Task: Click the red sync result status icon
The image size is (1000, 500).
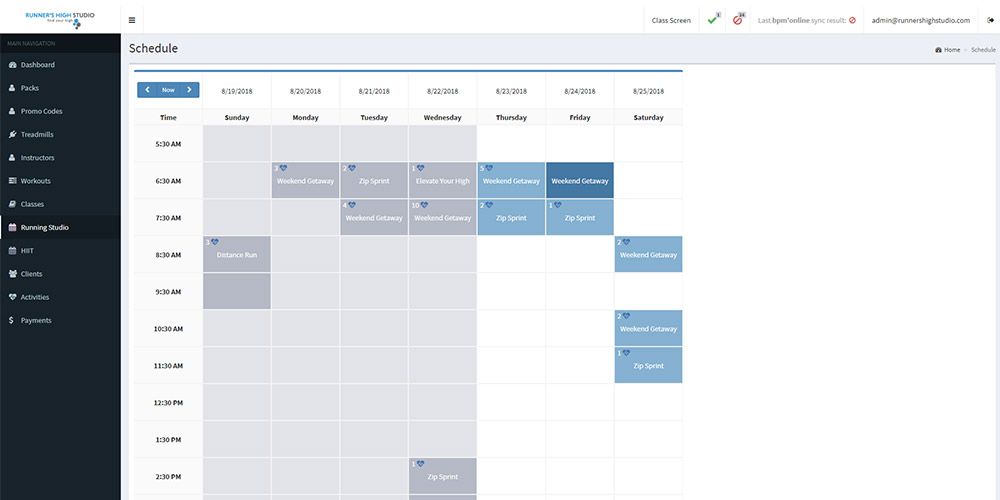Action: pyautogui.click(x=852, y=20)
